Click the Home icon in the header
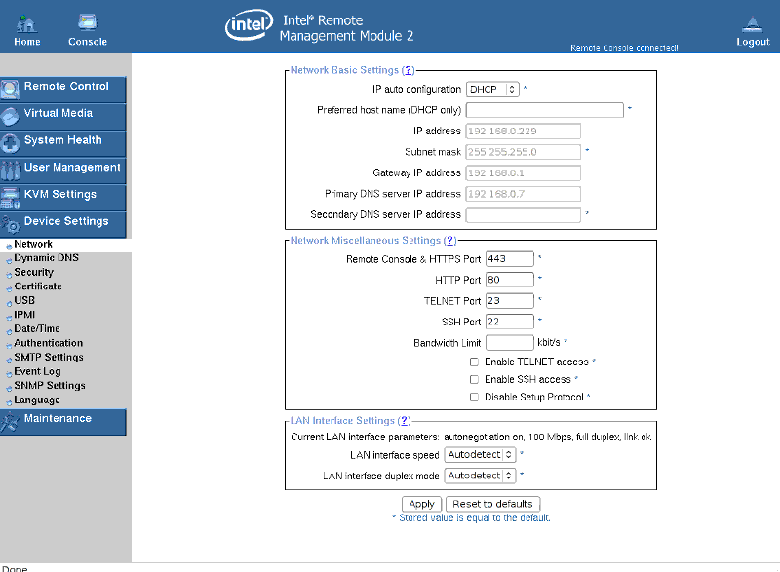Viewport: 780px width, 572px height. click(27, 23)
